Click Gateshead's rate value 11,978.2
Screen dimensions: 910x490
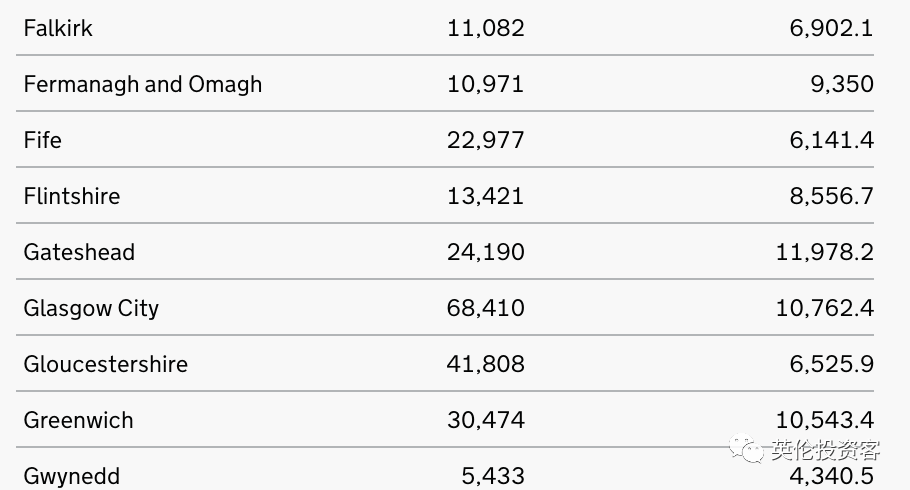[825, 252]
